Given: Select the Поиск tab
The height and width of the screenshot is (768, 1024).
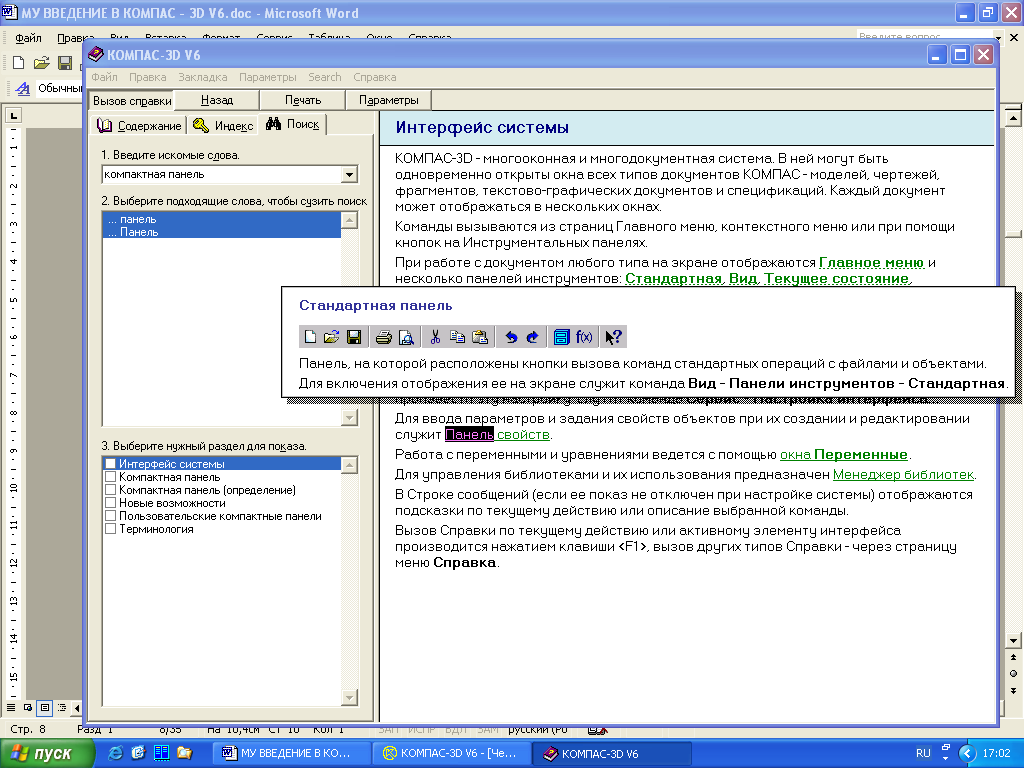Looking at the screenshot, I should [x=293, y=124].
